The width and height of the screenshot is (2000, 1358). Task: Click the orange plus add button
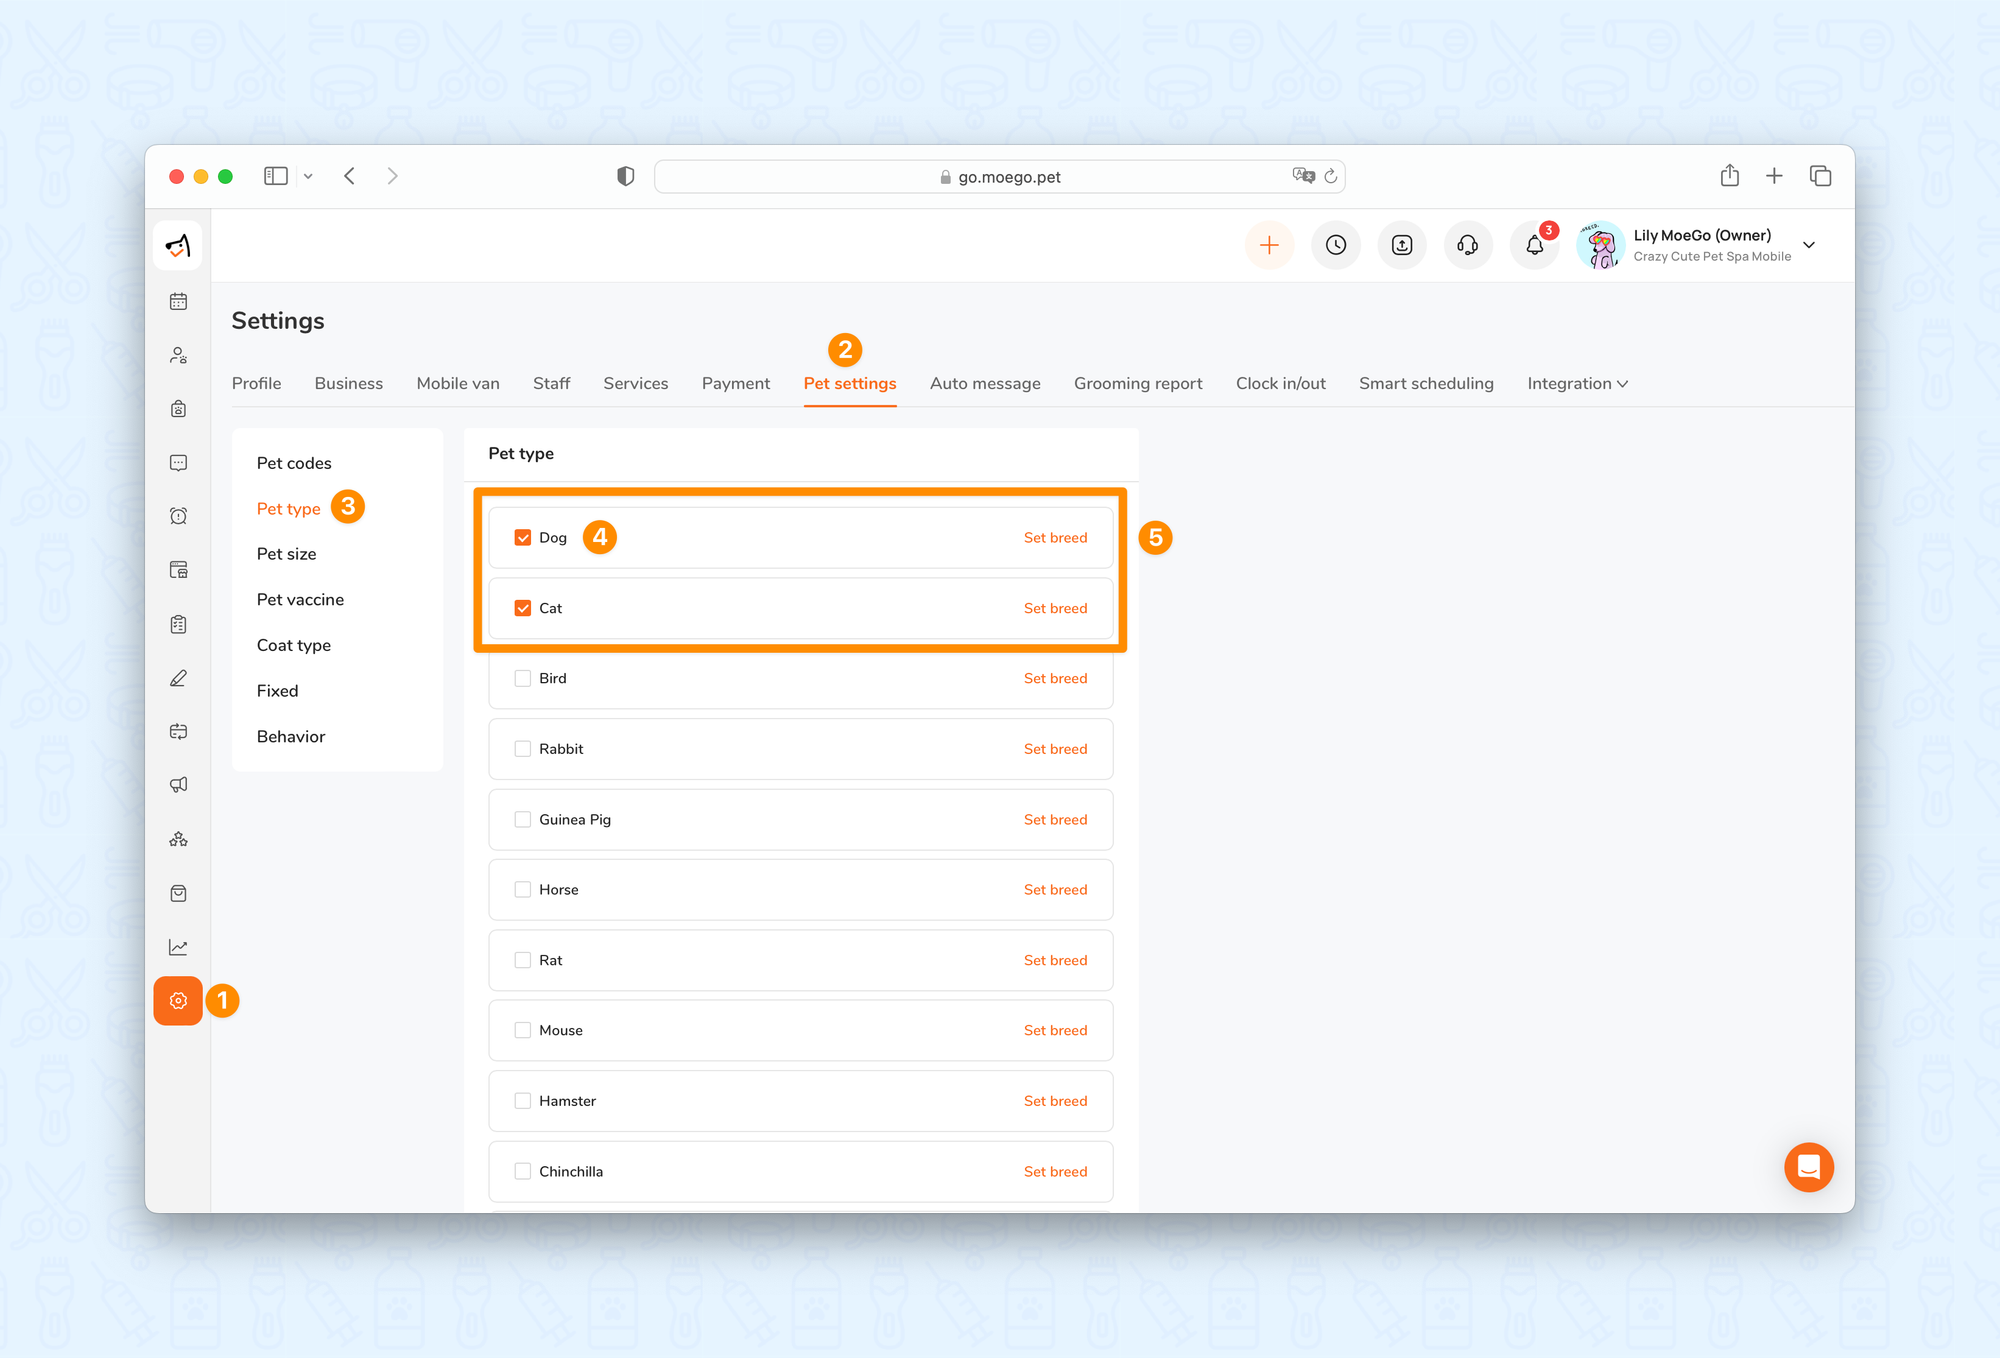coord(1269,245)
